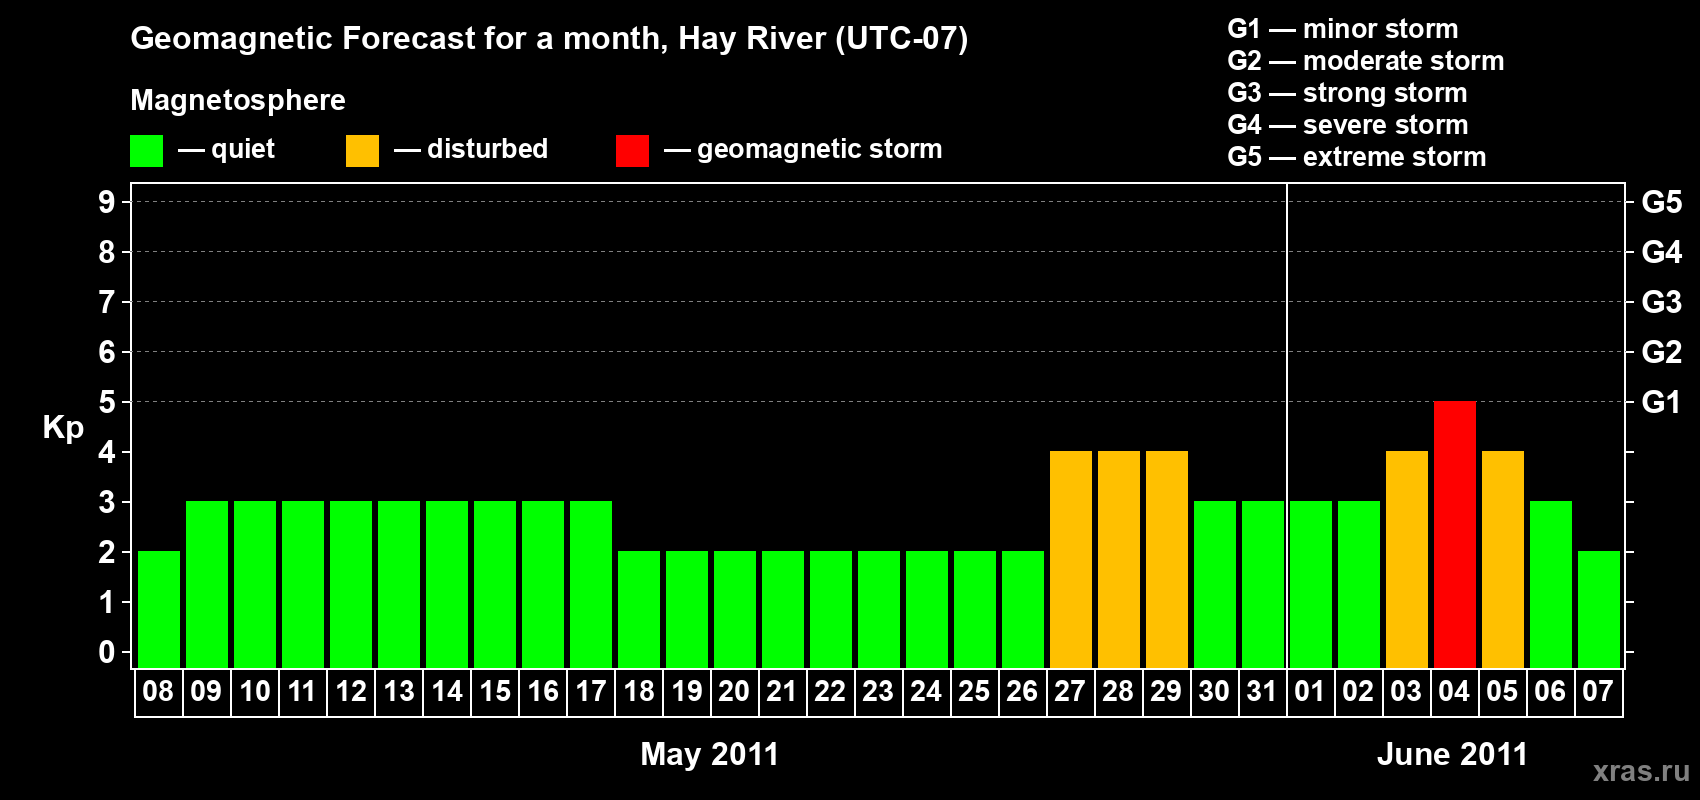Click the date label 12
This screenshot has width=1700, height=800.
pyautogui.click(x=350, y=691)
